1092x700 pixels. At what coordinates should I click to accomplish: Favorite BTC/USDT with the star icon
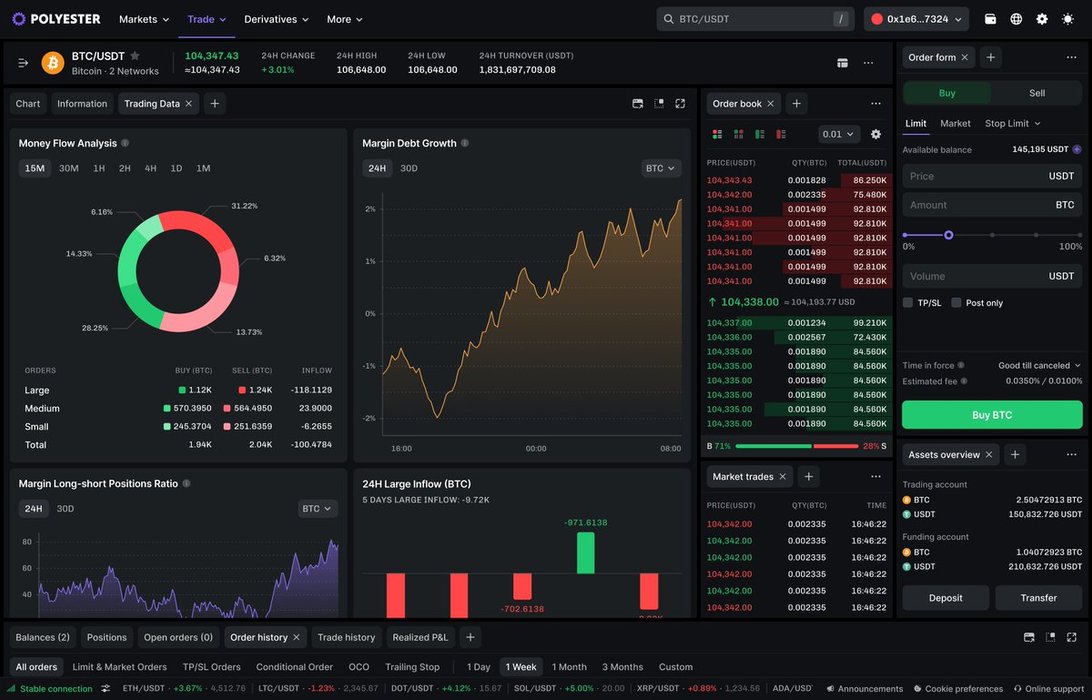(x=135, y=56)
